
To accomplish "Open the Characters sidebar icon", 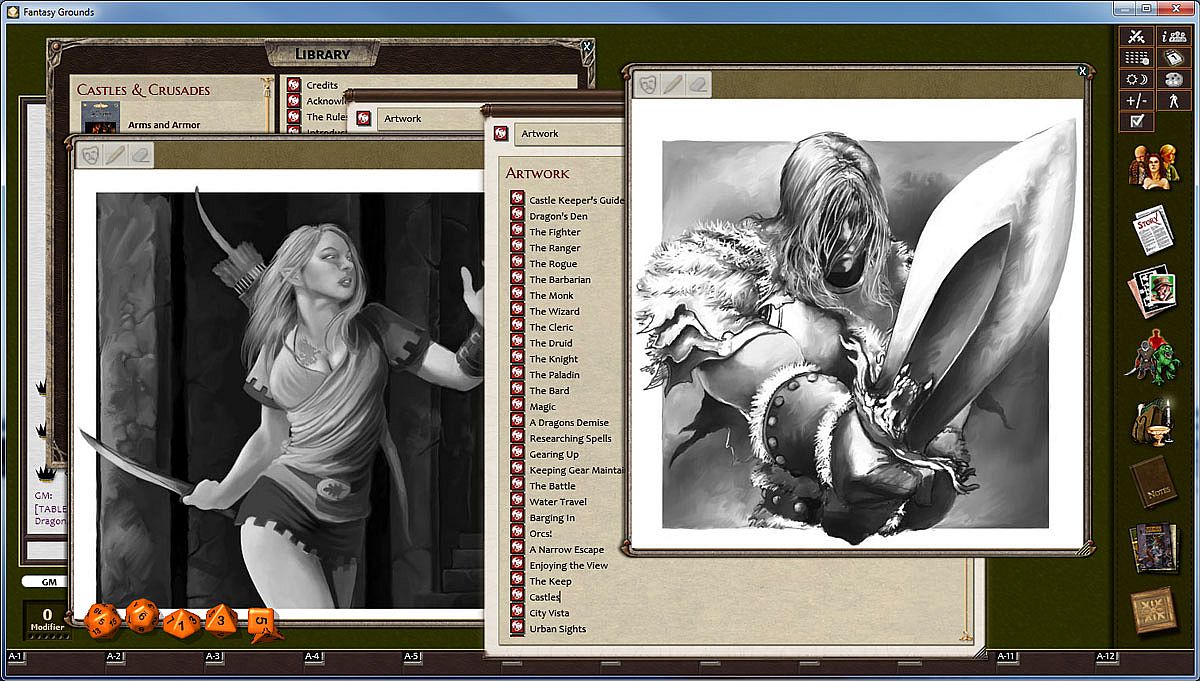I will 1153,166.
